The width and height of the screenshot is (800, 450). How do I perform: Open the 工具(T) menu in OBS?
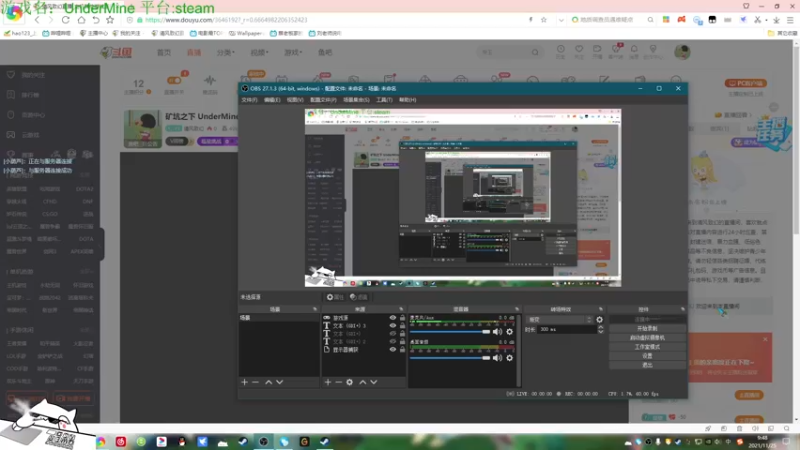(384, 100)
